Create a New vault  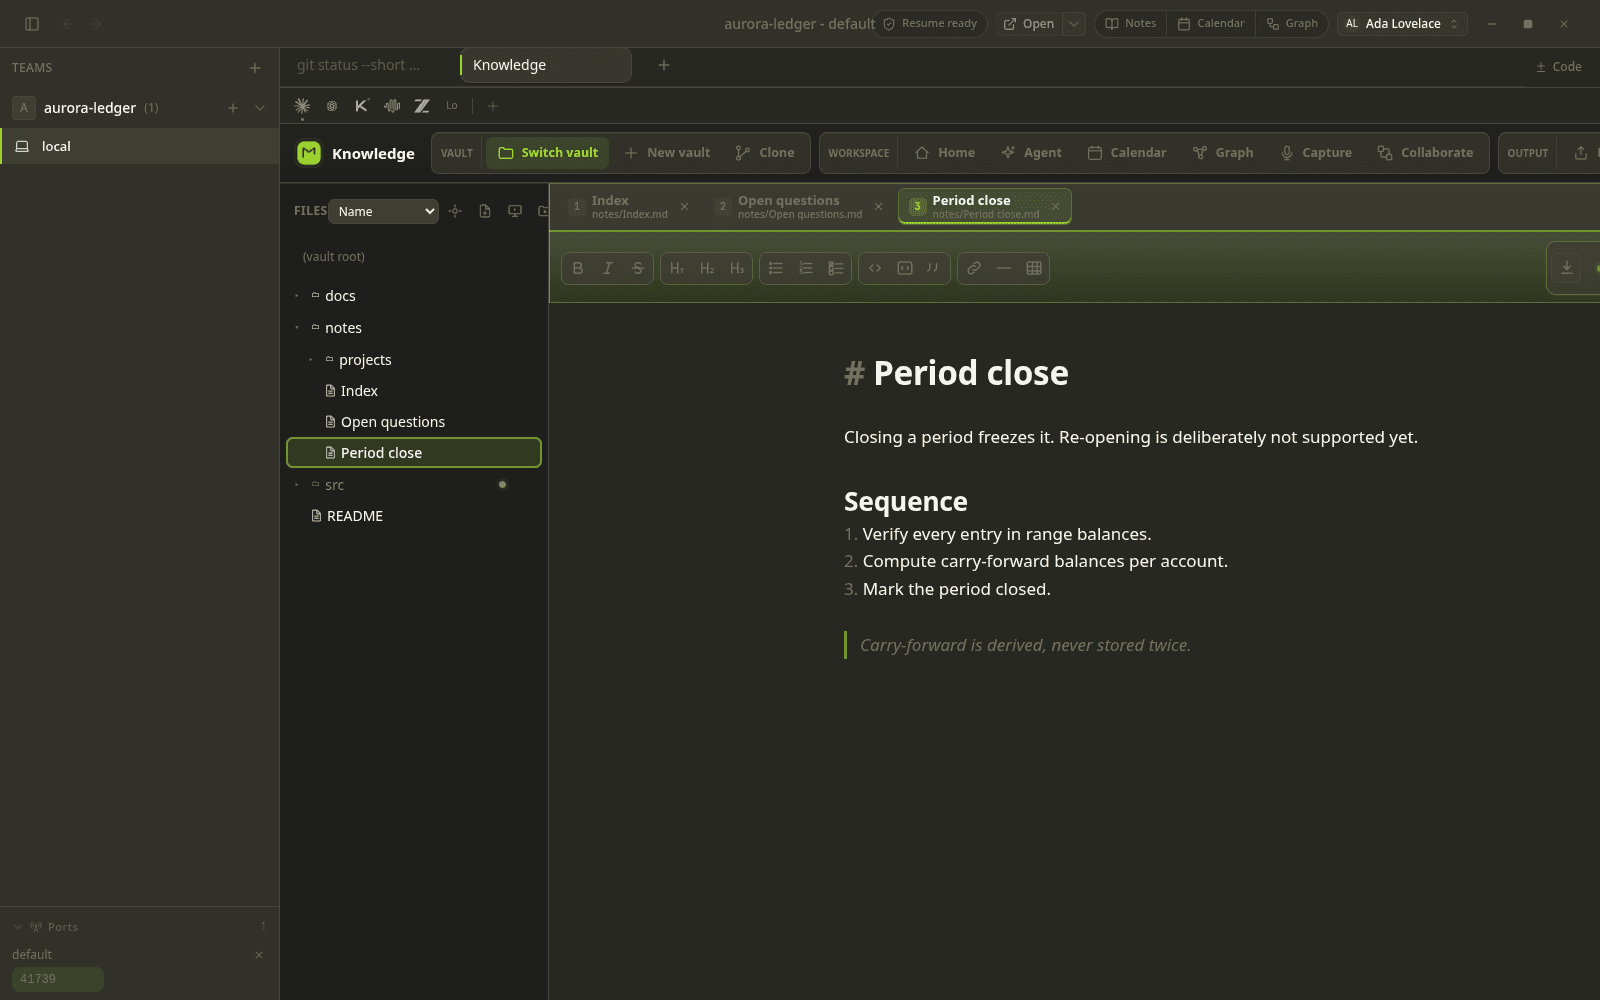[667, 153]
